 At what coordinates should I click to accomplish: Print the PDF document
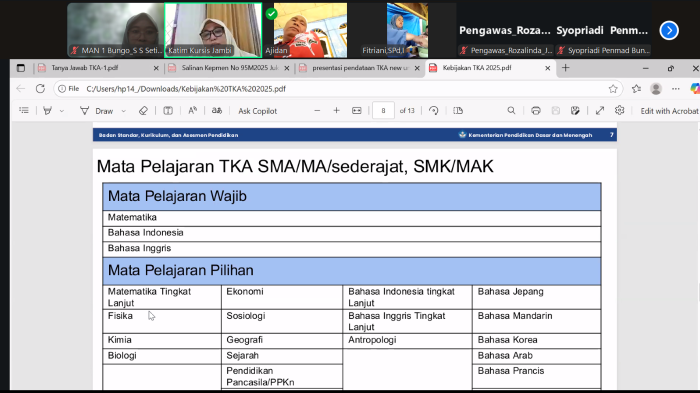pos(536,110)
